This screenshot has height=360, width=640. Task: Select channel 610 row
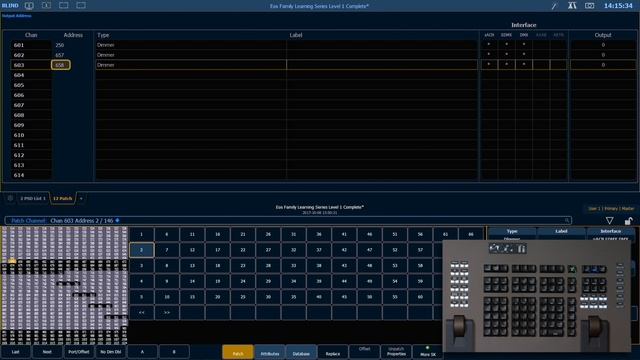(x=322, y=135)
